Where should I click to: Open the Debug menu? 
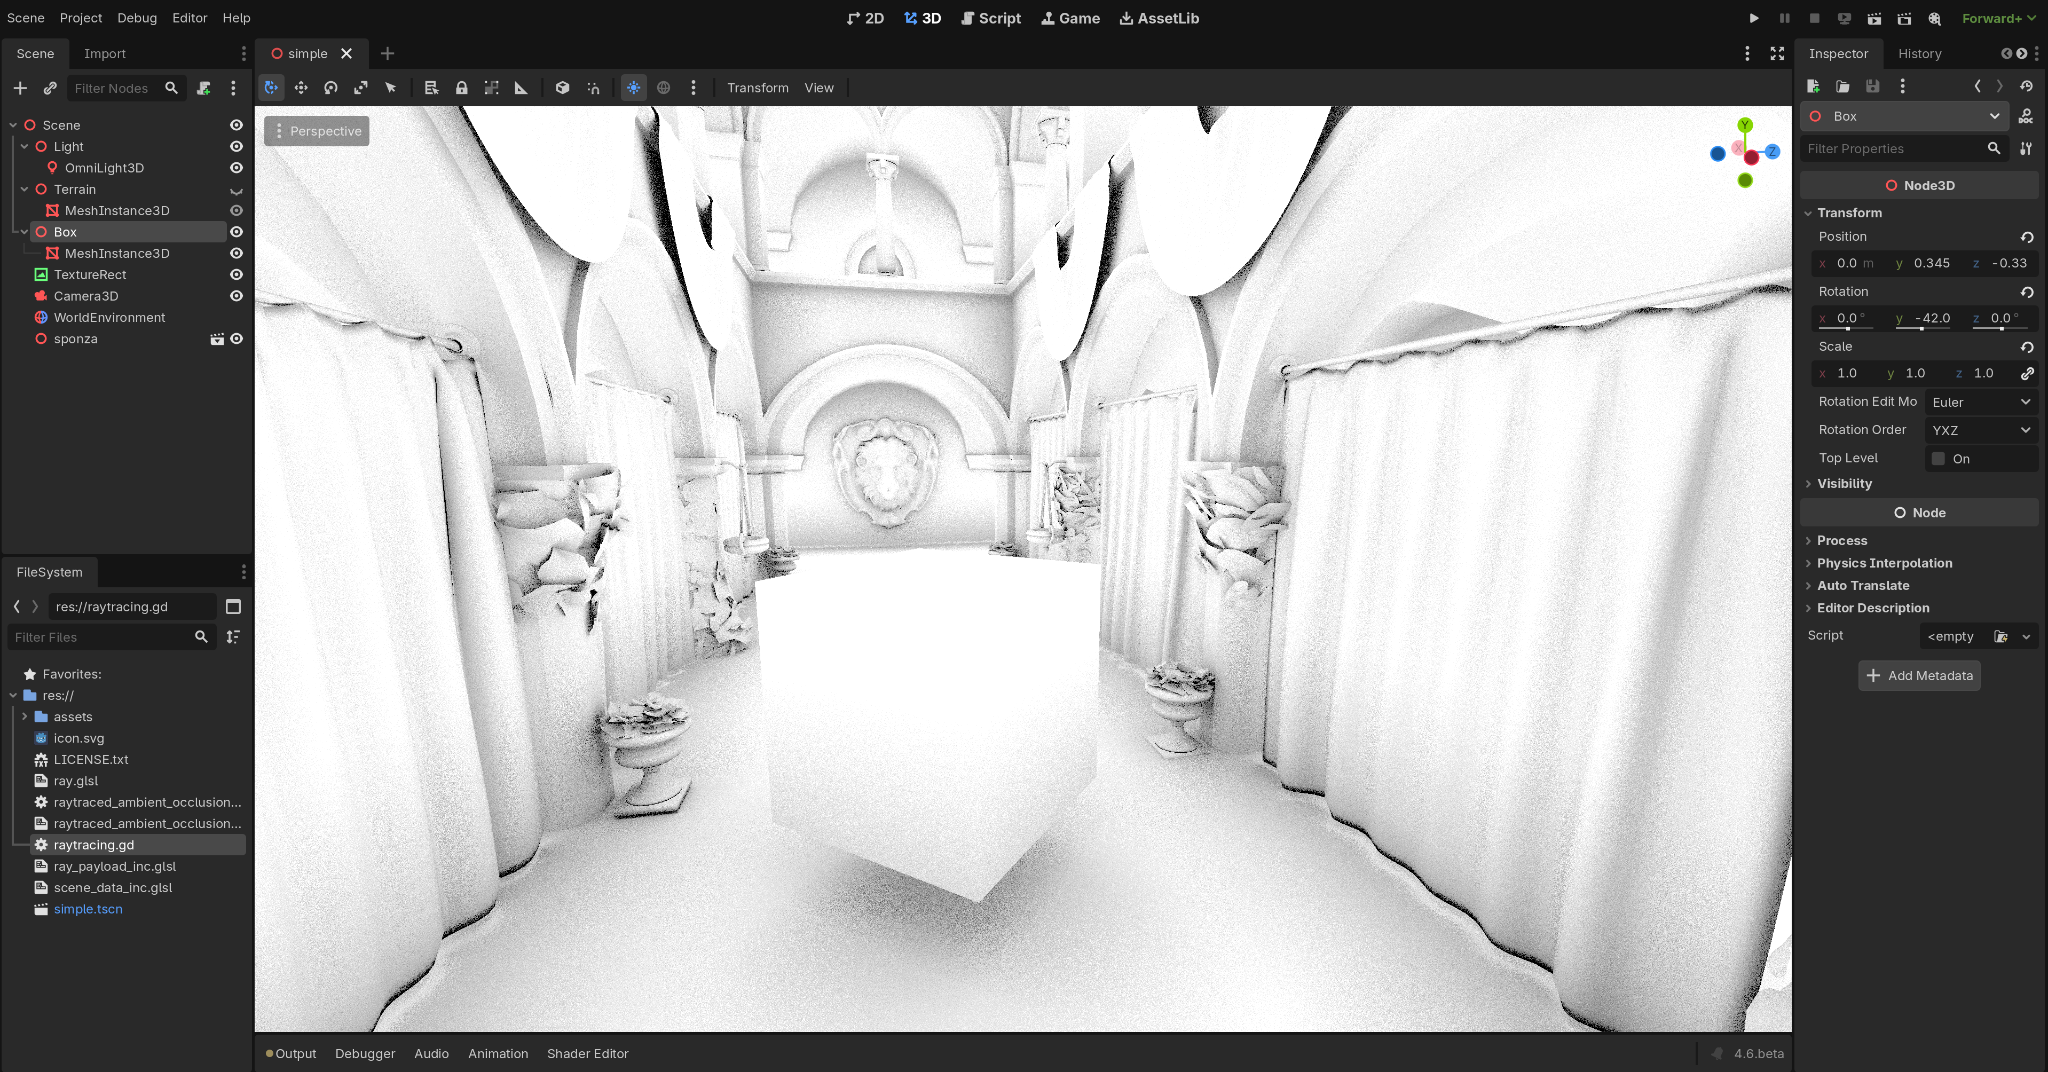137,18
